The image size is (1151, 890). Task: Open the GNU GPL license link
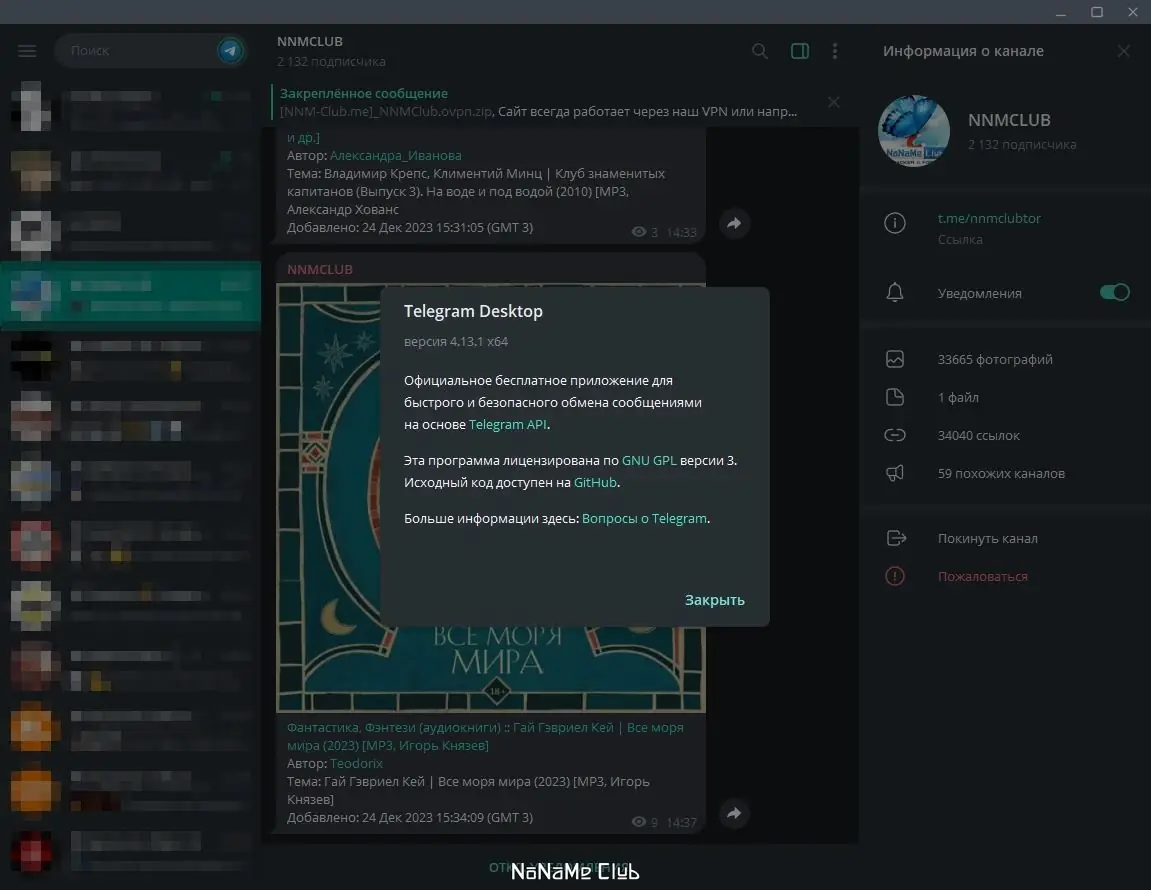pyautogui.click(x=649, y=460)
